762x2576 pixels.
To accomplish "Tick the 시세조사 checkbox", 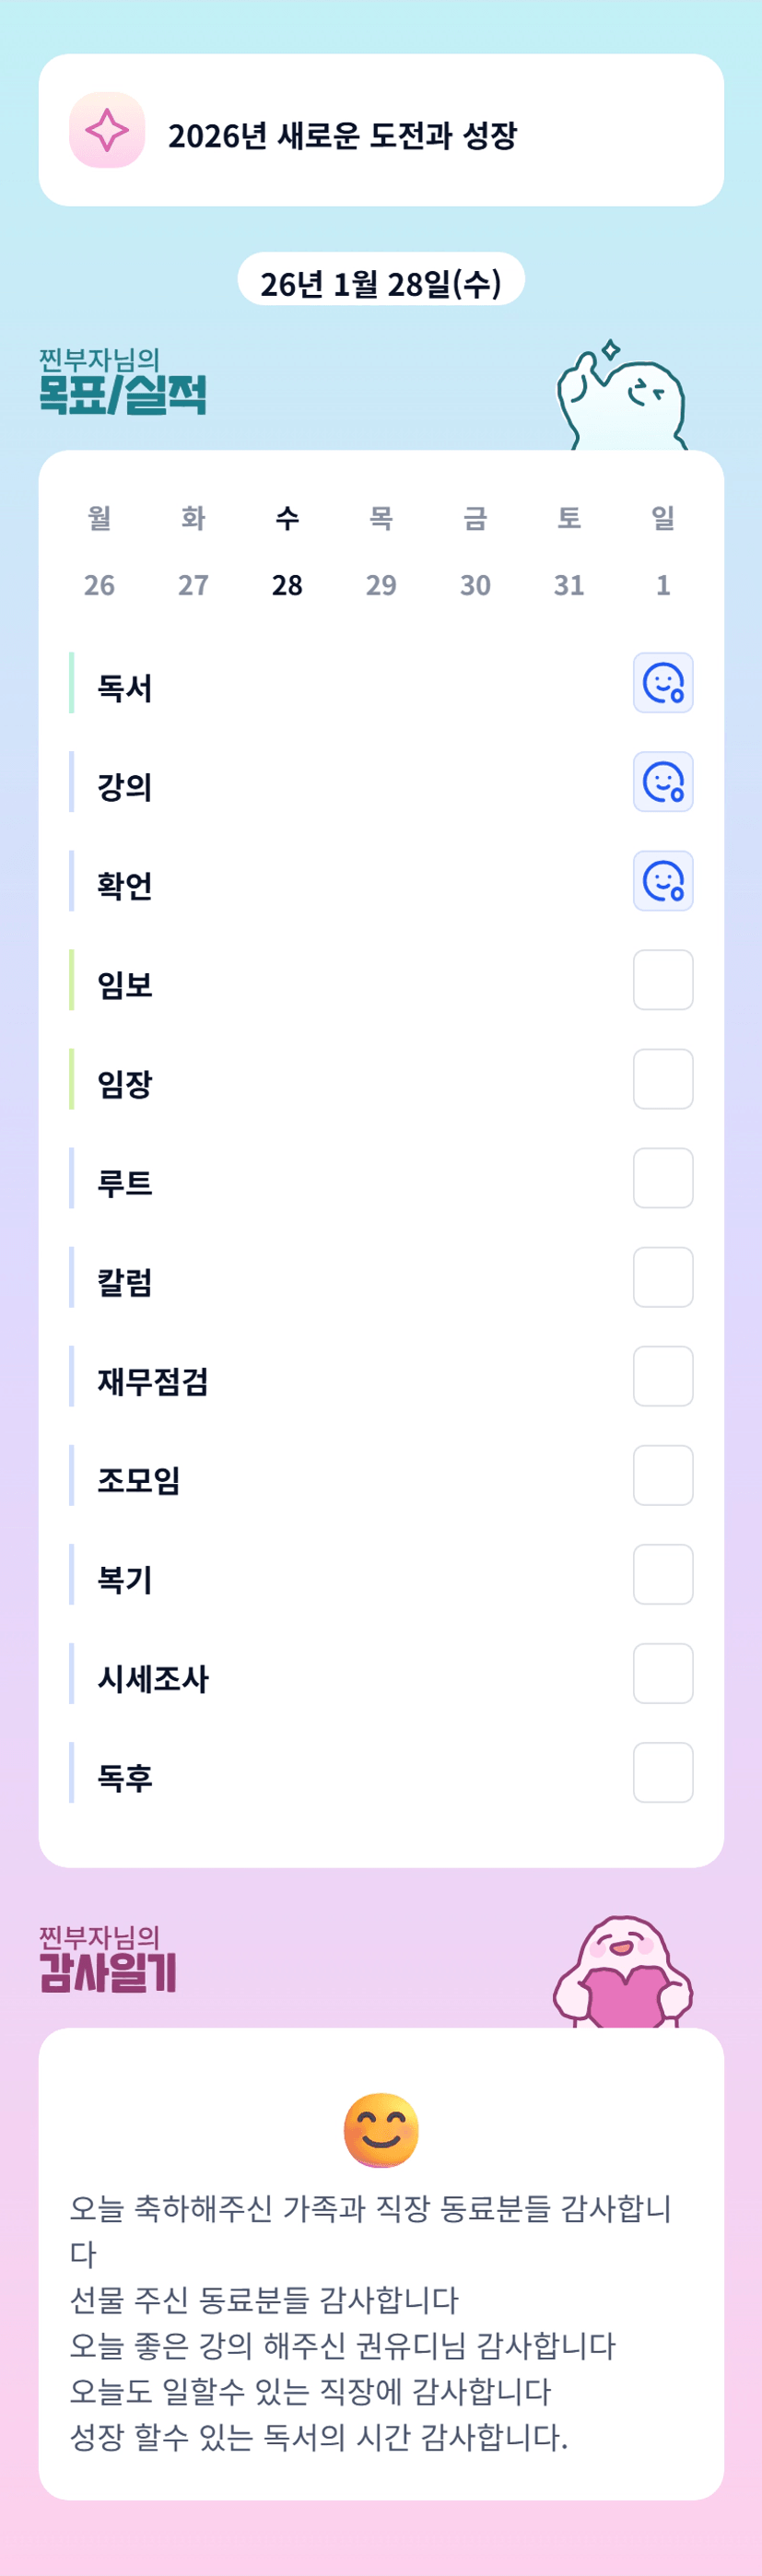I will (663, 1674).
